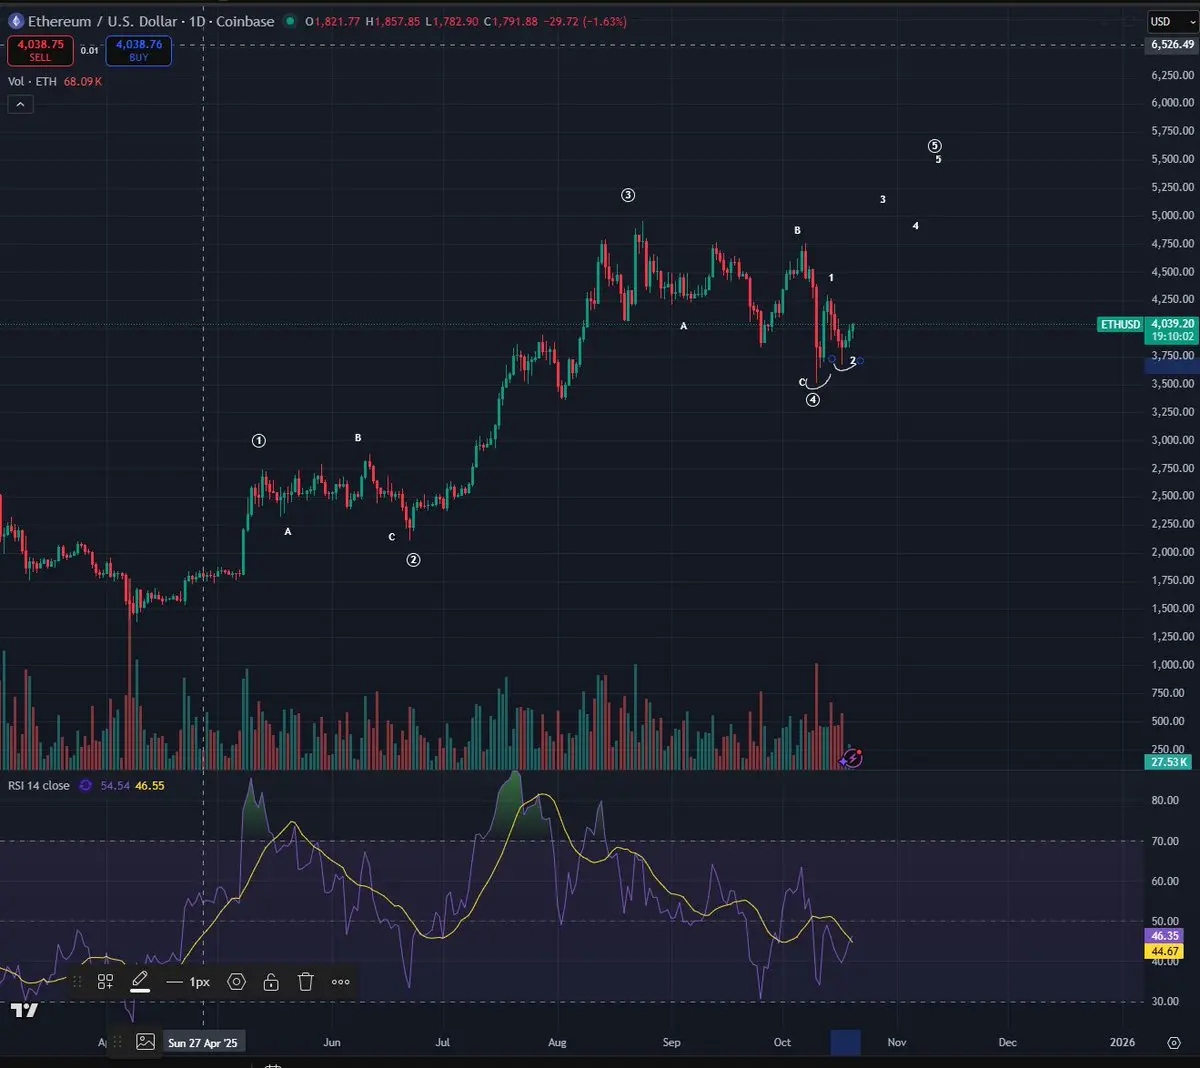This screenshot has width=1200, height=1068.
Task: Select circled wave 3 label
Action: (x=628, y=195)
